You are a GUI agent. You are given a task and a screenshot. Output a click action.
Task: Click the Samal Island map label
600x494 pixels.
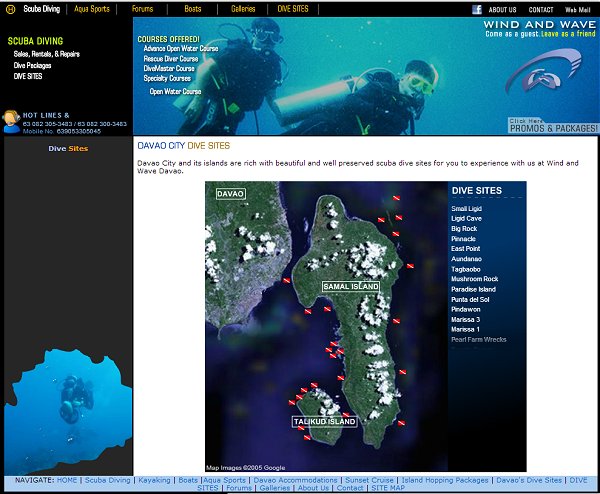tap(351, 287)
